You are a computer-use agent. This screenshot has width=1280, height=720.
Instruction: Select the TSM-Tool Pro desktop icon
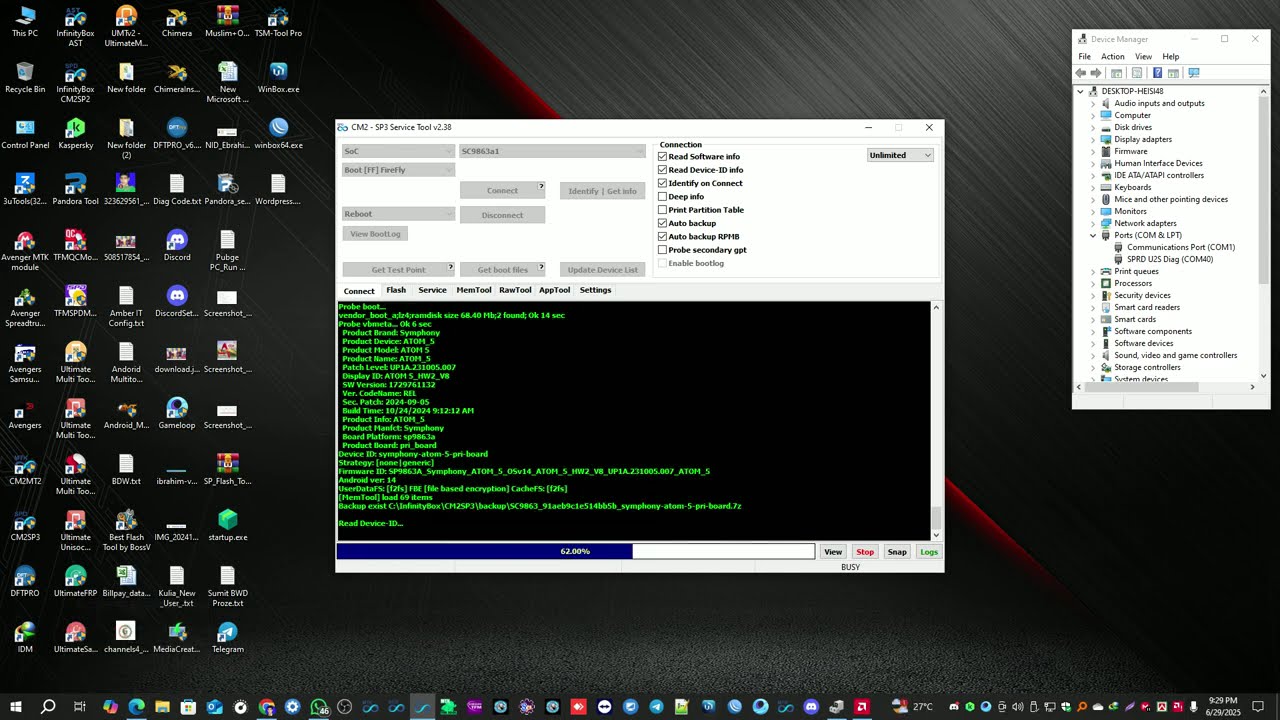[278, 22]
